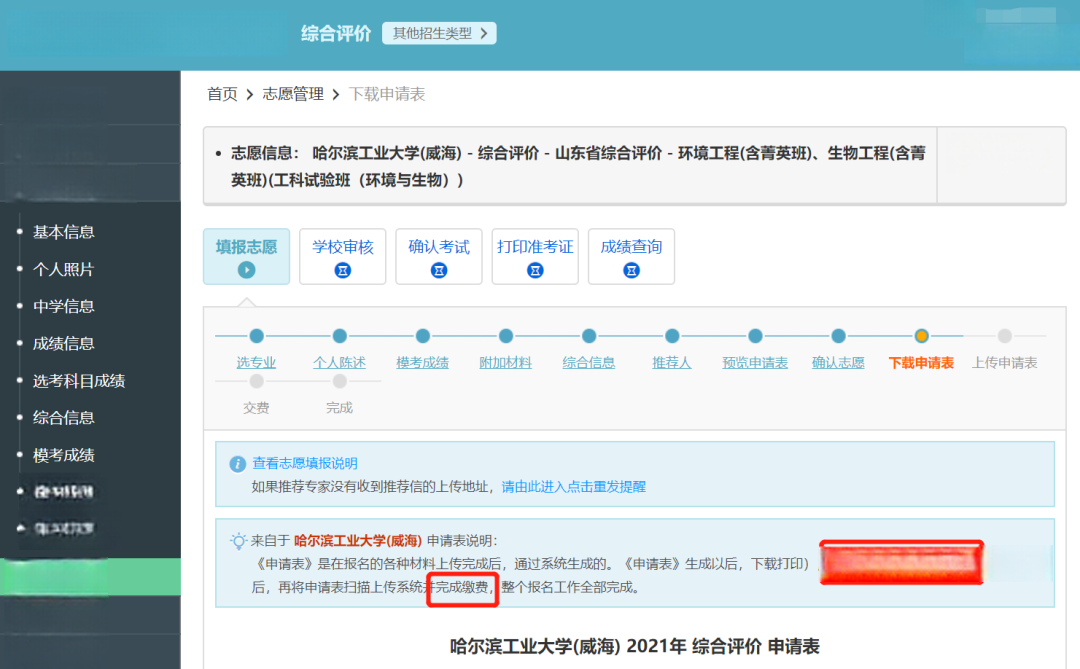
Task: Click the 综合评价 header title
Action: tap(336, 34)
